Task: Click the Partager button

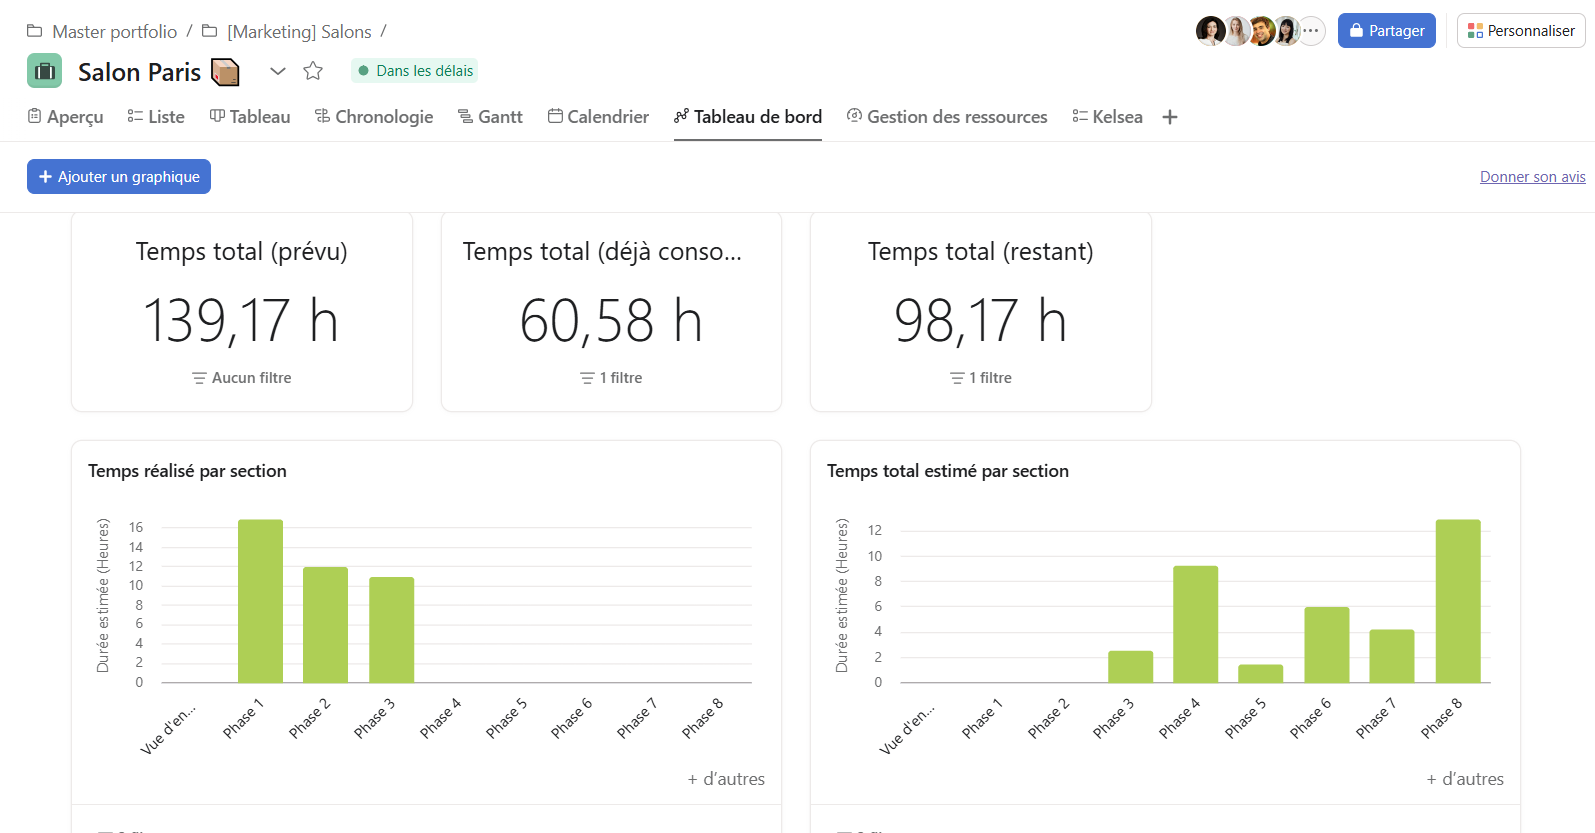Action: tap(1387, 31)
